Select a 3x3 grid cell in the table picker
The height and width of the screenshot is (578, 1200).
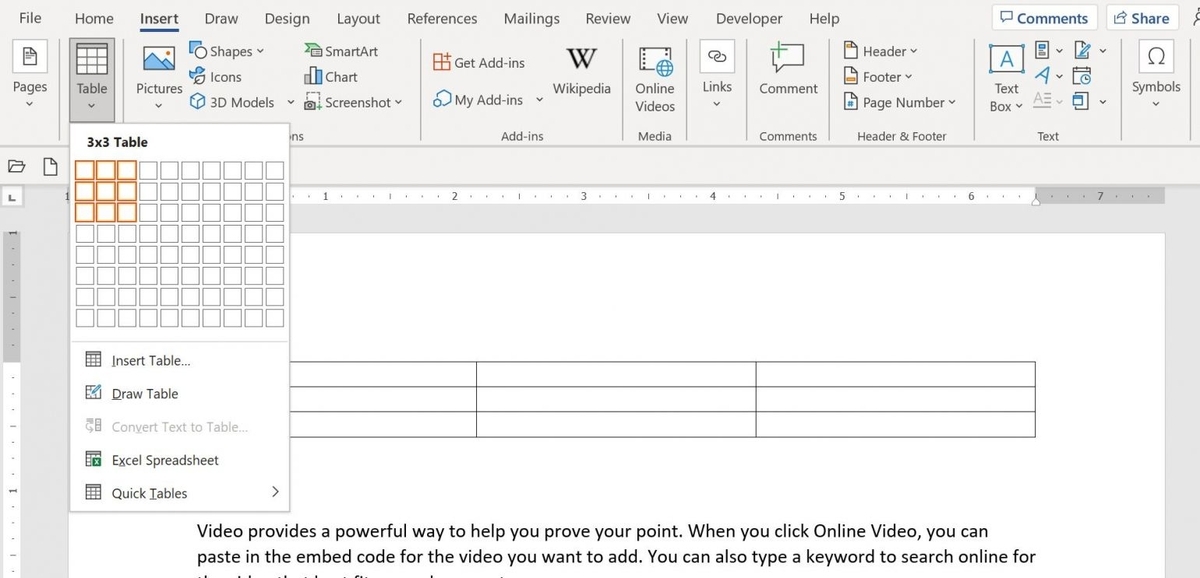click(127, 212)
